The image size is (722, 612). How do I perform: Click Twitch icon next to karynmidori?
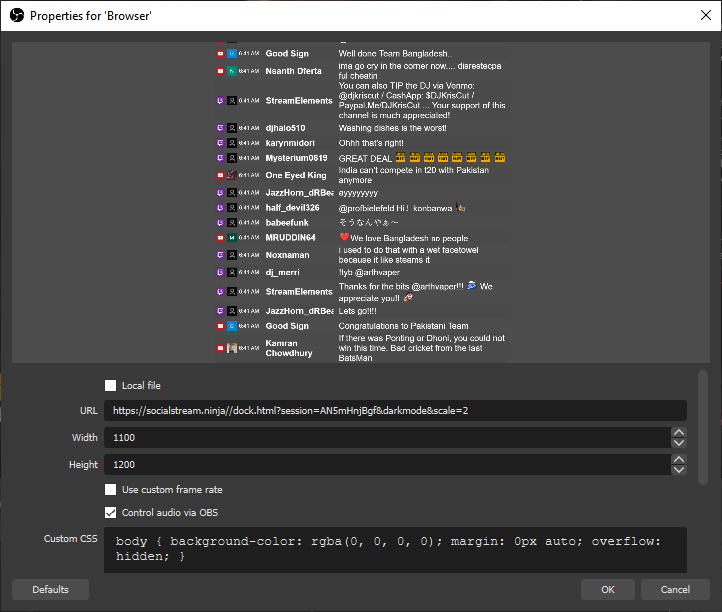pyautogui.click(x=220, y=143)
